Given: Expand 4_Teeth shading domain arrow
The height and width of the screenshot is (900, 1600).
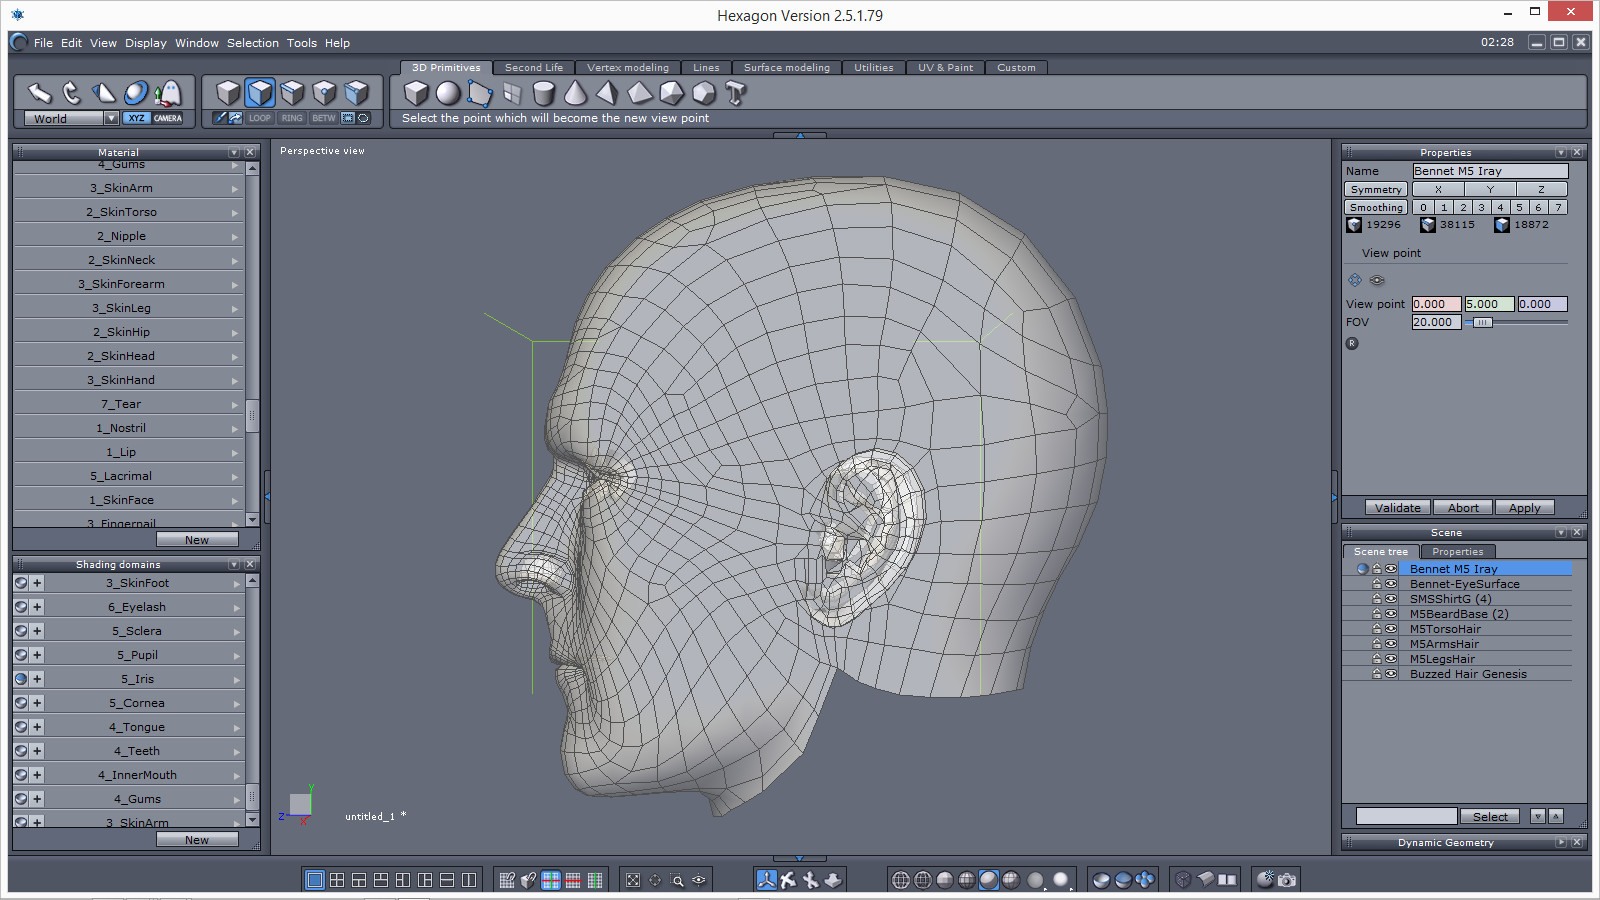Looking at the screenshot, I should (235, 751).
